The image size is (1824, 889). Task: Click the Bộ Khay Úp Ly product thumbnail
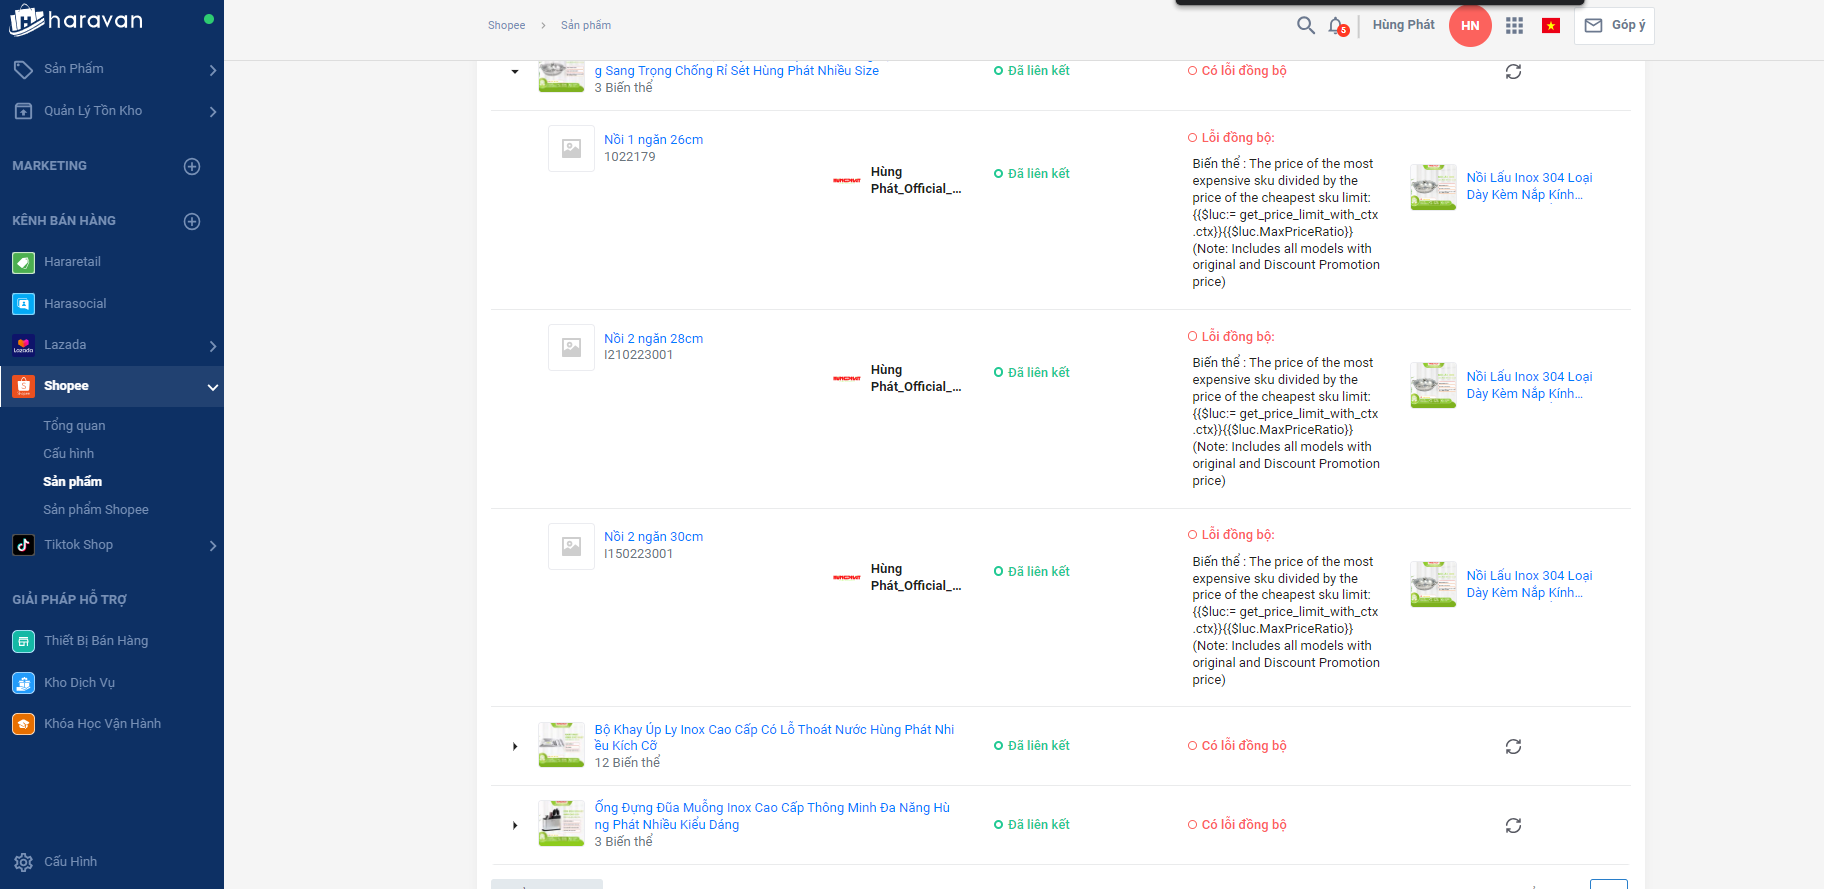[561, 745]
